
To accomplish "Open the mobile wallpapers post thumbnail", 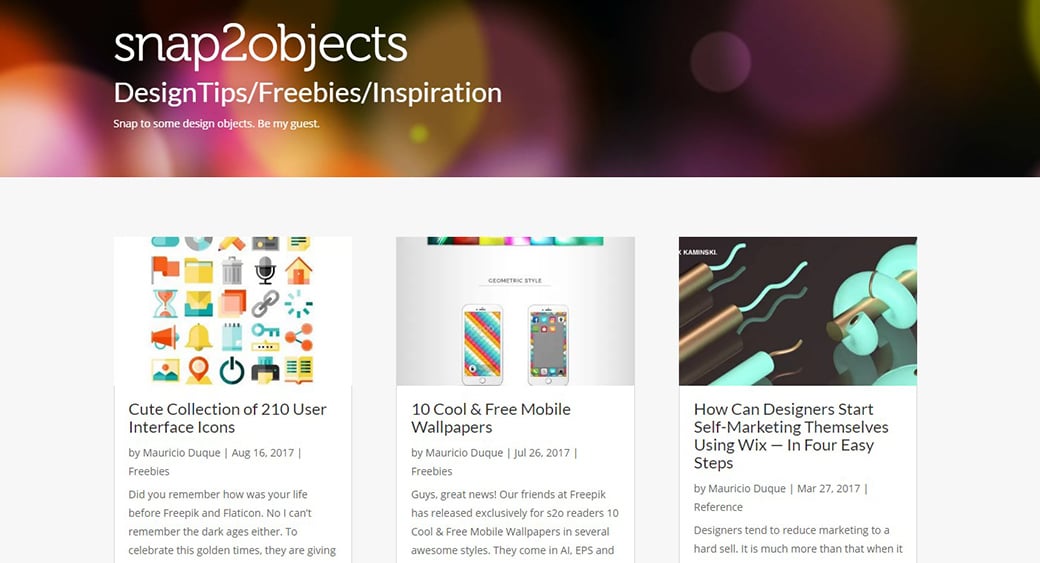I will tap(515, 311).
